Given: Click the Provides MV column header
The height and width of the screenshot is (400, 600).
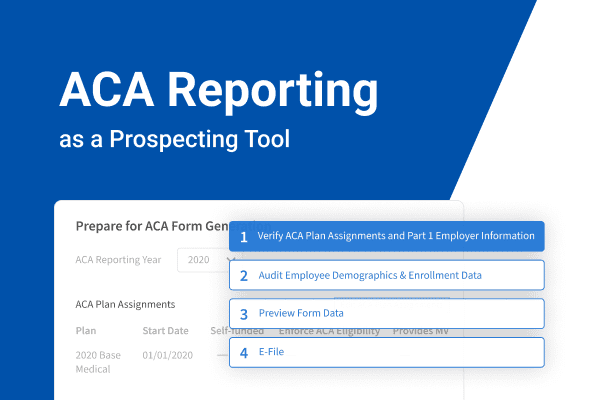Looking at the screenshot, I should point(420,331).
